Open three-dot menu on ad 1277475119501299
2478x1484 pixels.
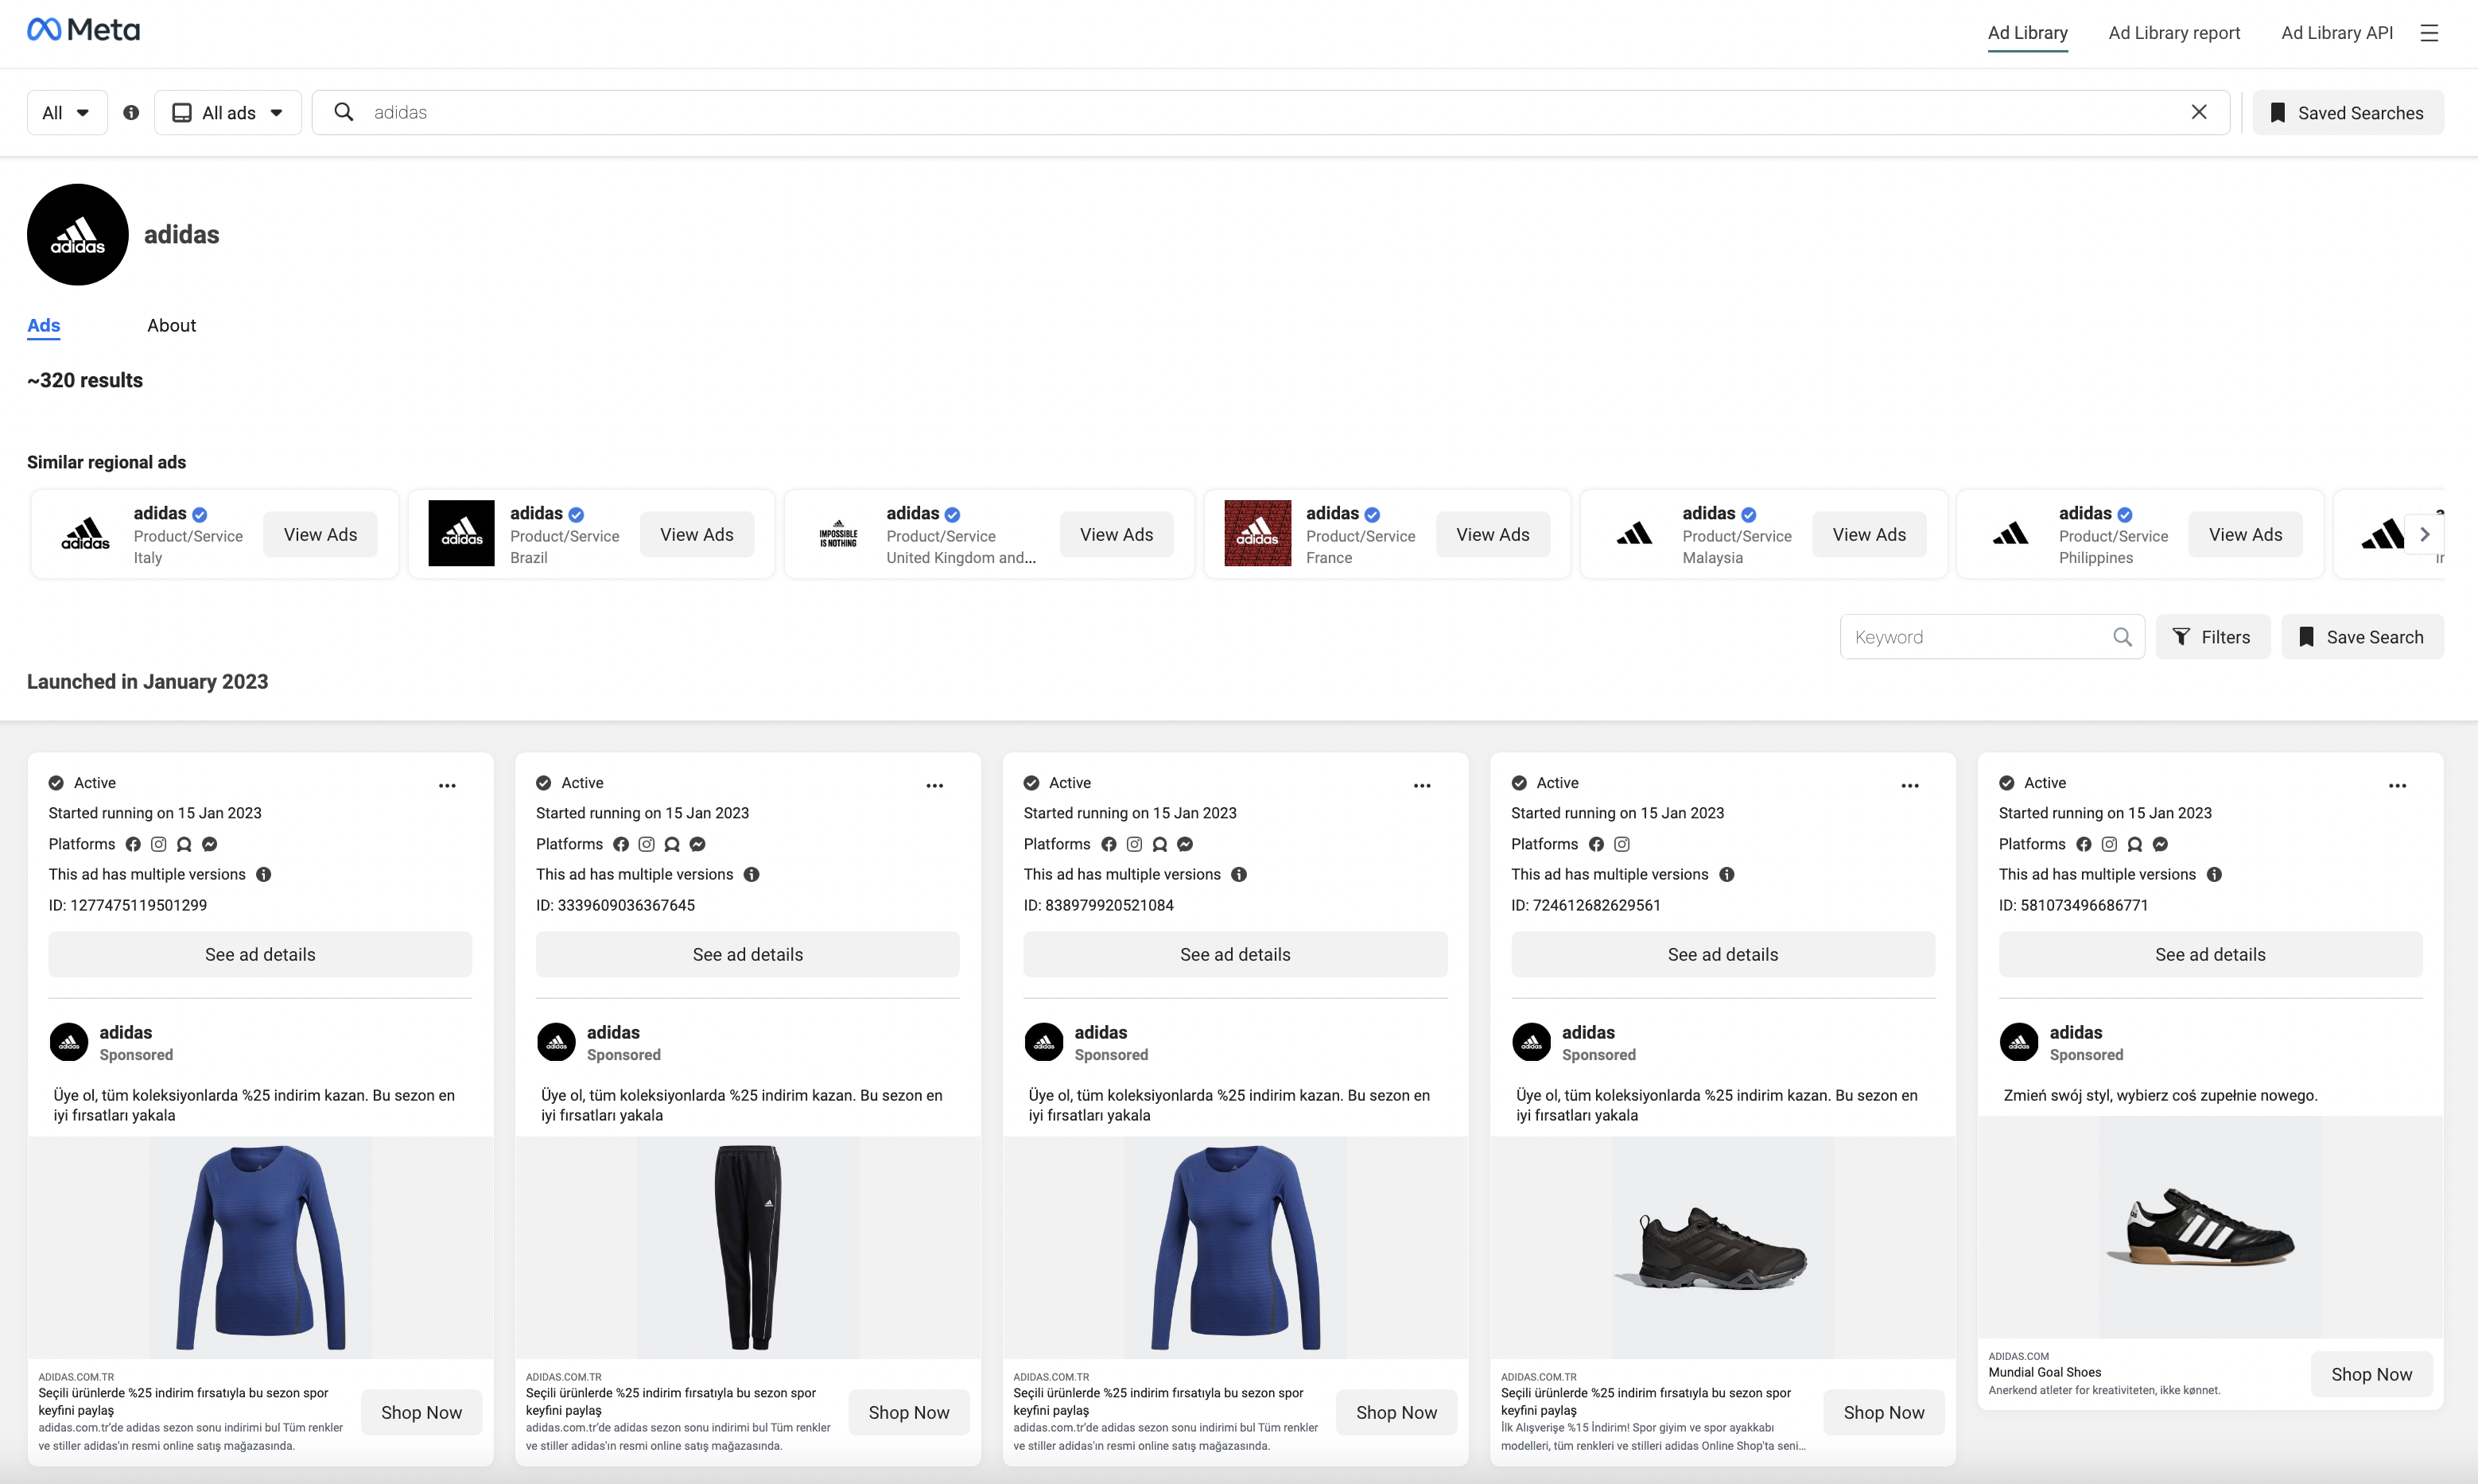(447, 785)
